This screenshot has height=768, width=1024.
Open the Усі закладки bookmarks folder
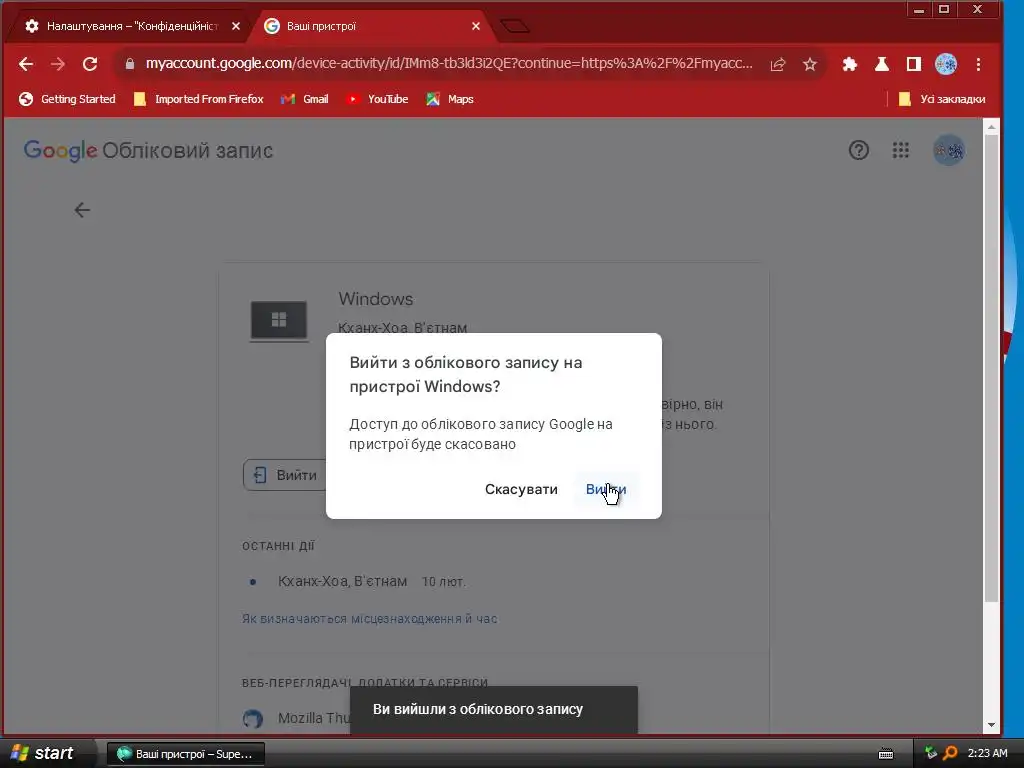point(942,99)
